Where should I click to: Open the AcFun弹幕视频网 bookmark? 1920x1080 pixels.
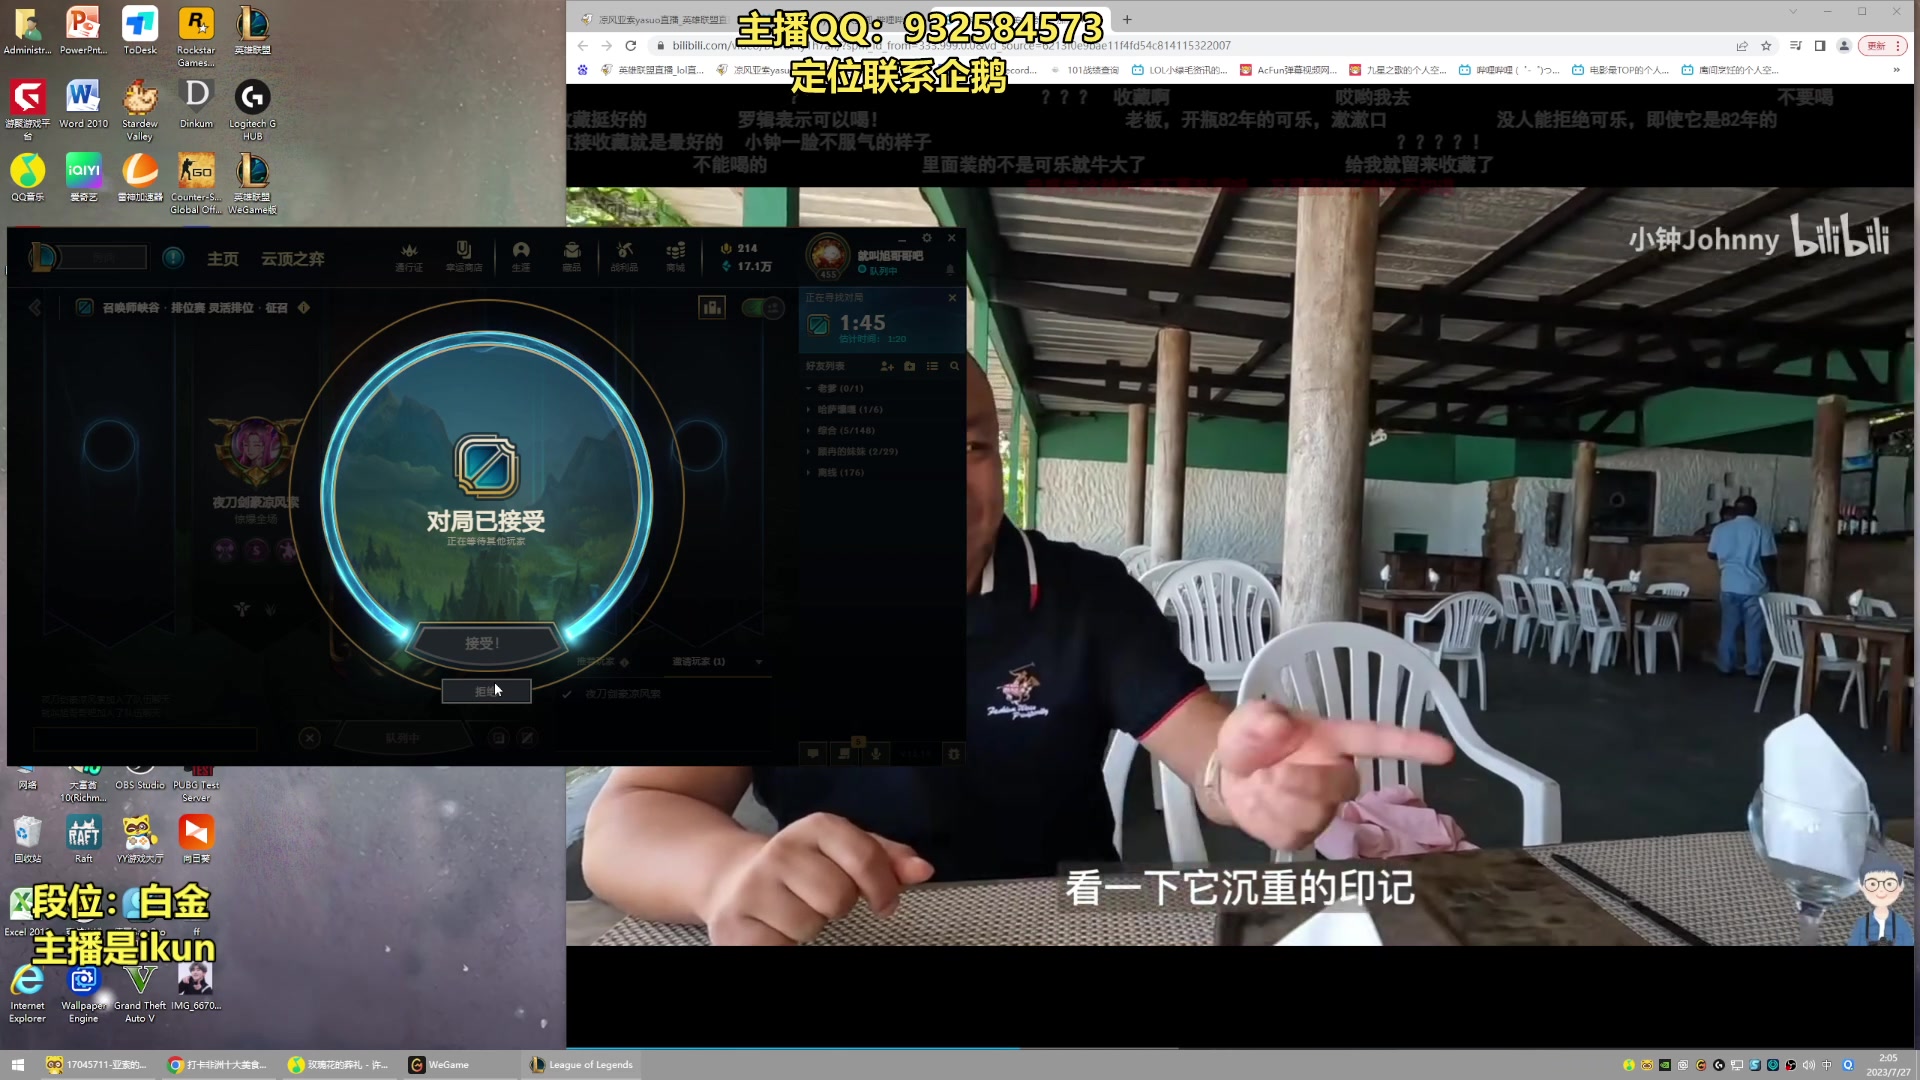click(x=1288, y=70)
